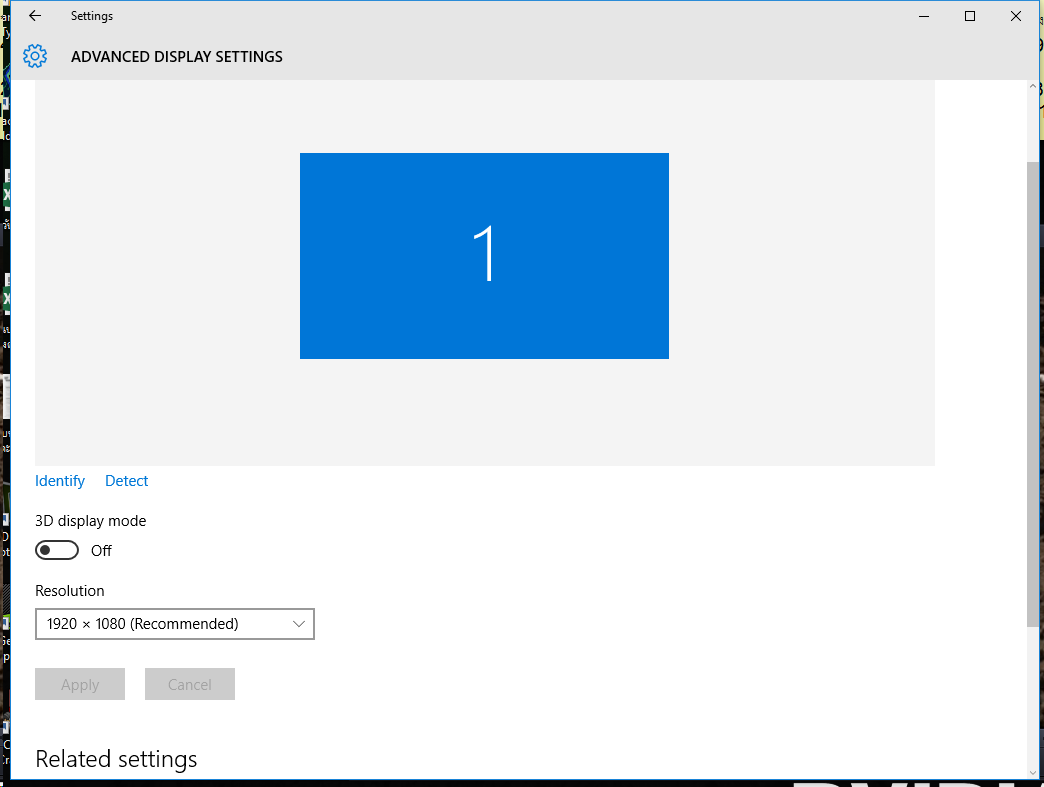Click the Resolution label
Viewport: 1044px width, 787px height.
tap(69, 591)
